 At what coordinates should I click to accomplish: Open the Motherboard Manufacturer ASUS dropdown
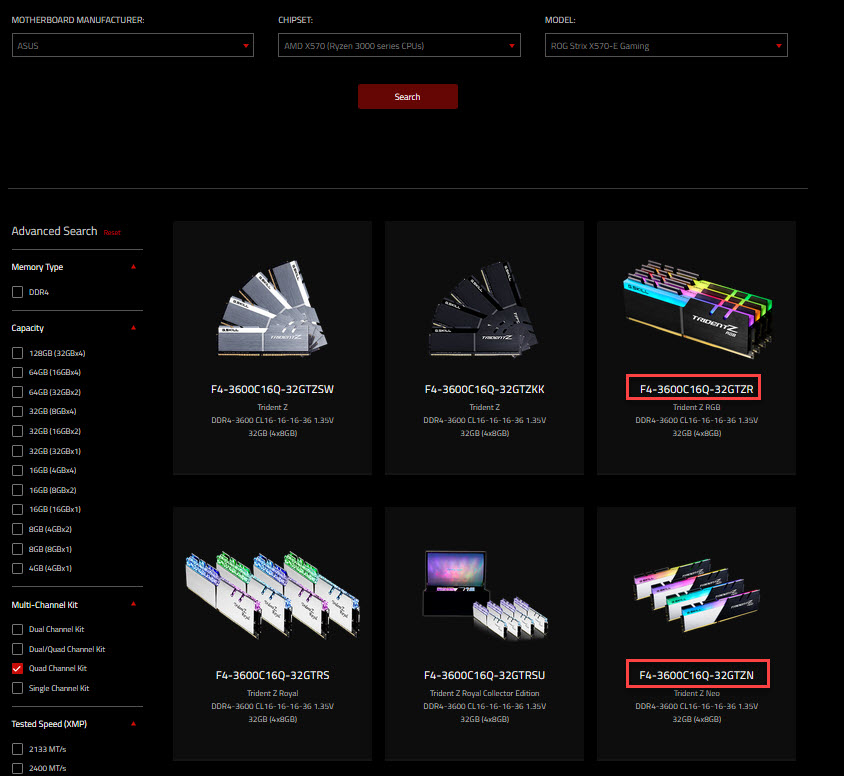(x=132, y=45)
